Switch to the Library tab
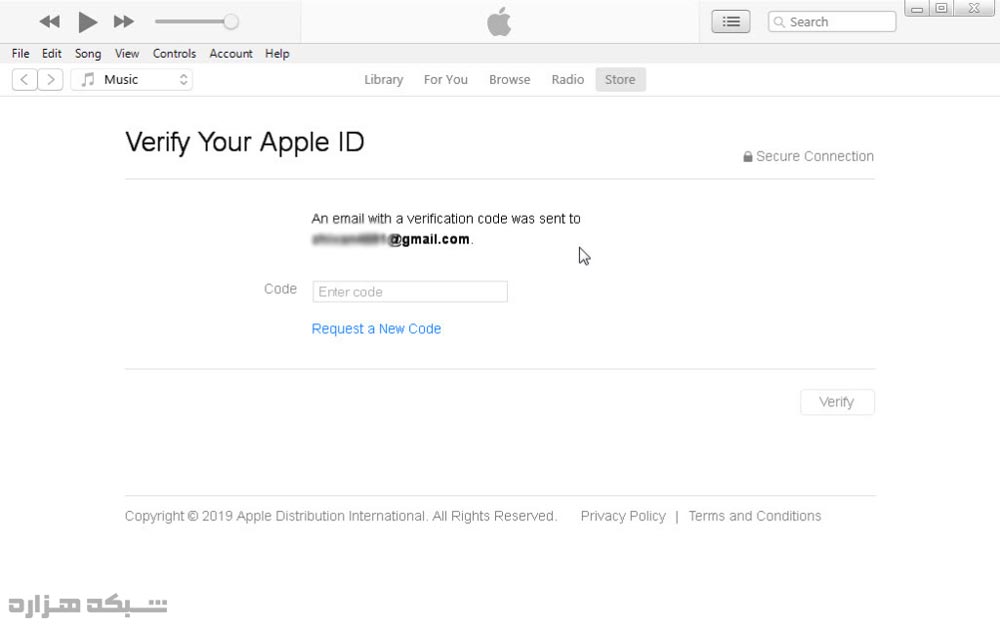 point(383,80)
